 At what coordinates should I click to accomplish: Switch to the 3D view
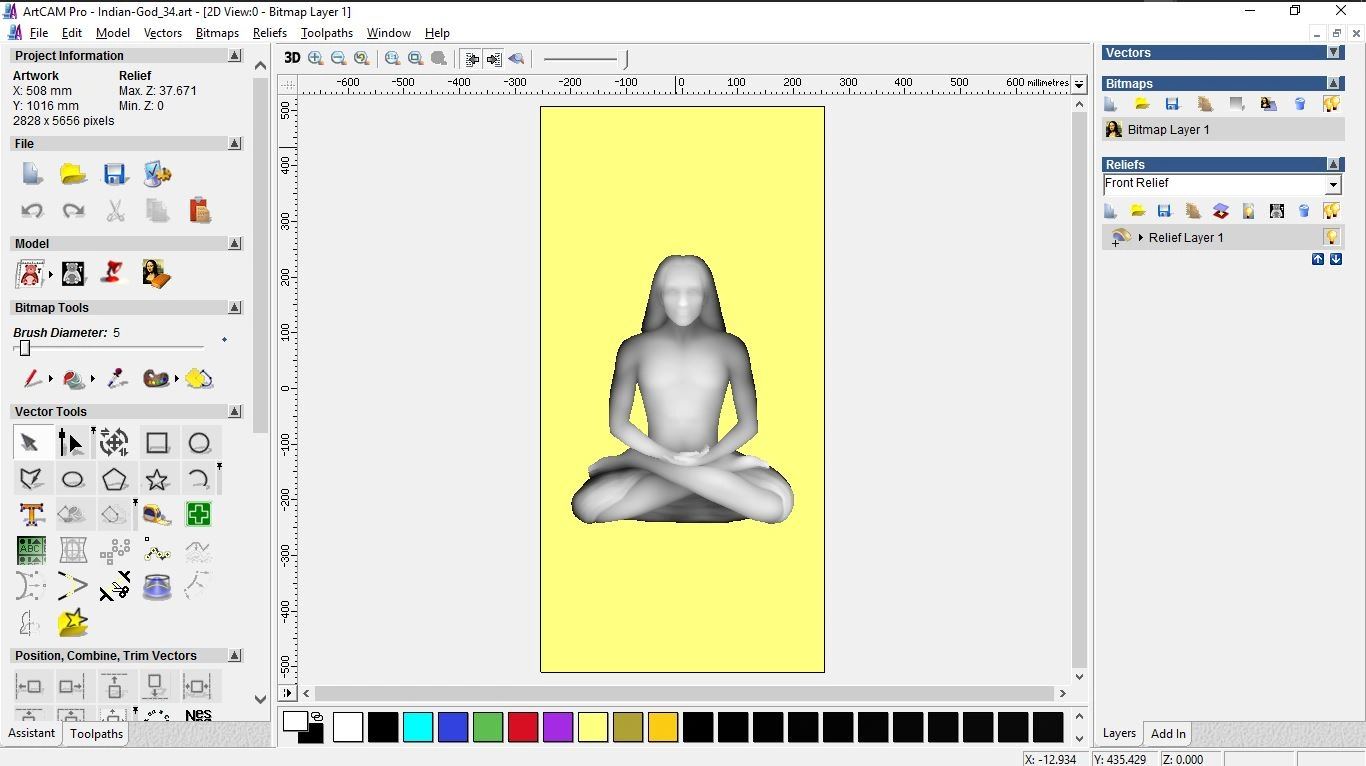click(x=291, y=58)
